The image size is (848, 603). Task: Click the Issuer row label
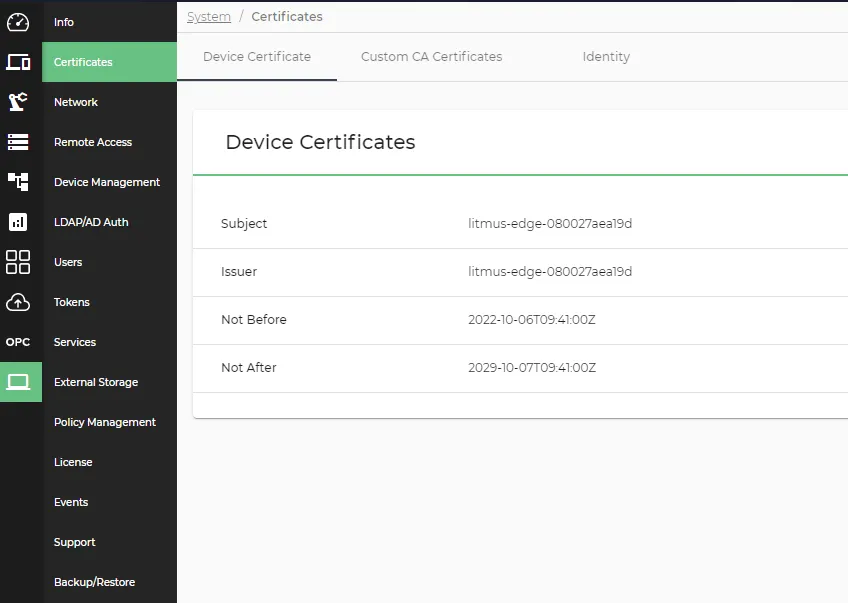[239, 271]
